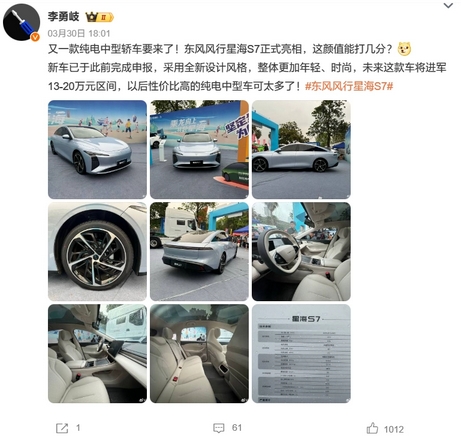Open the wheel close-up photo

pyautogui.click(x=97, y=252)
